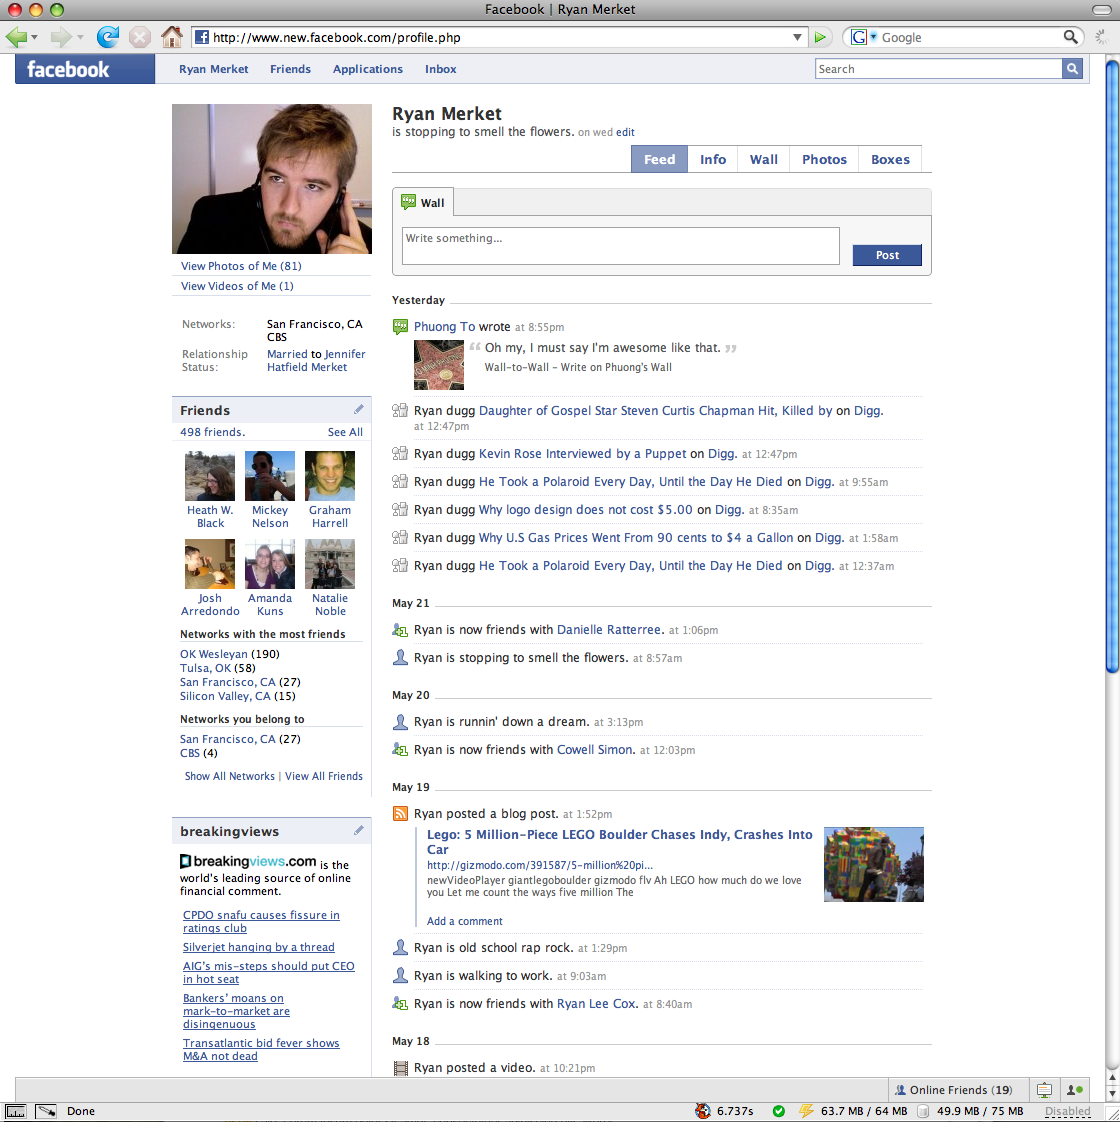Click the browser reload button
Viewport: 1120px width, 1122px height.
(x=107, y=37)
